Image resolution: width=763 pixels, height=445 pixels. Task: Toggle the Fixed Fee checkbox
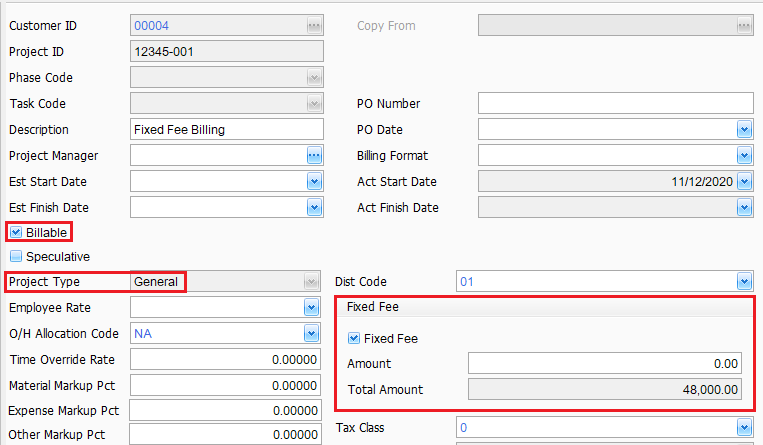(x=354, y=338)
